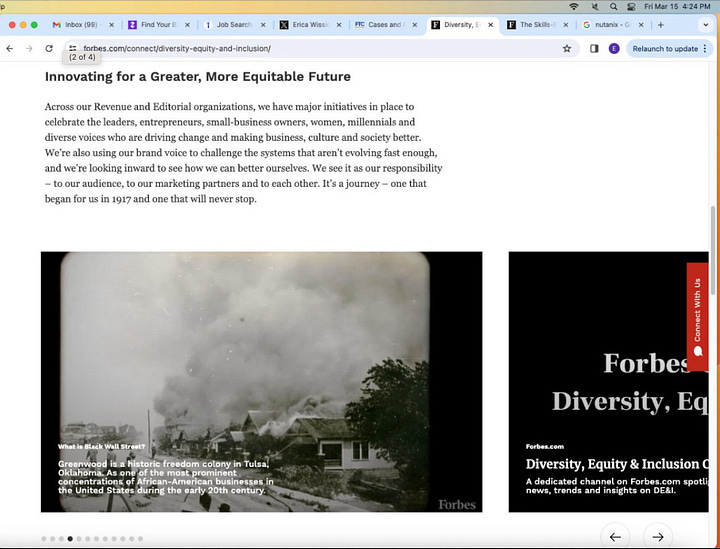Go back to the previous page
The width and height of the screenshot is (720, 549).
coord(10,48)
